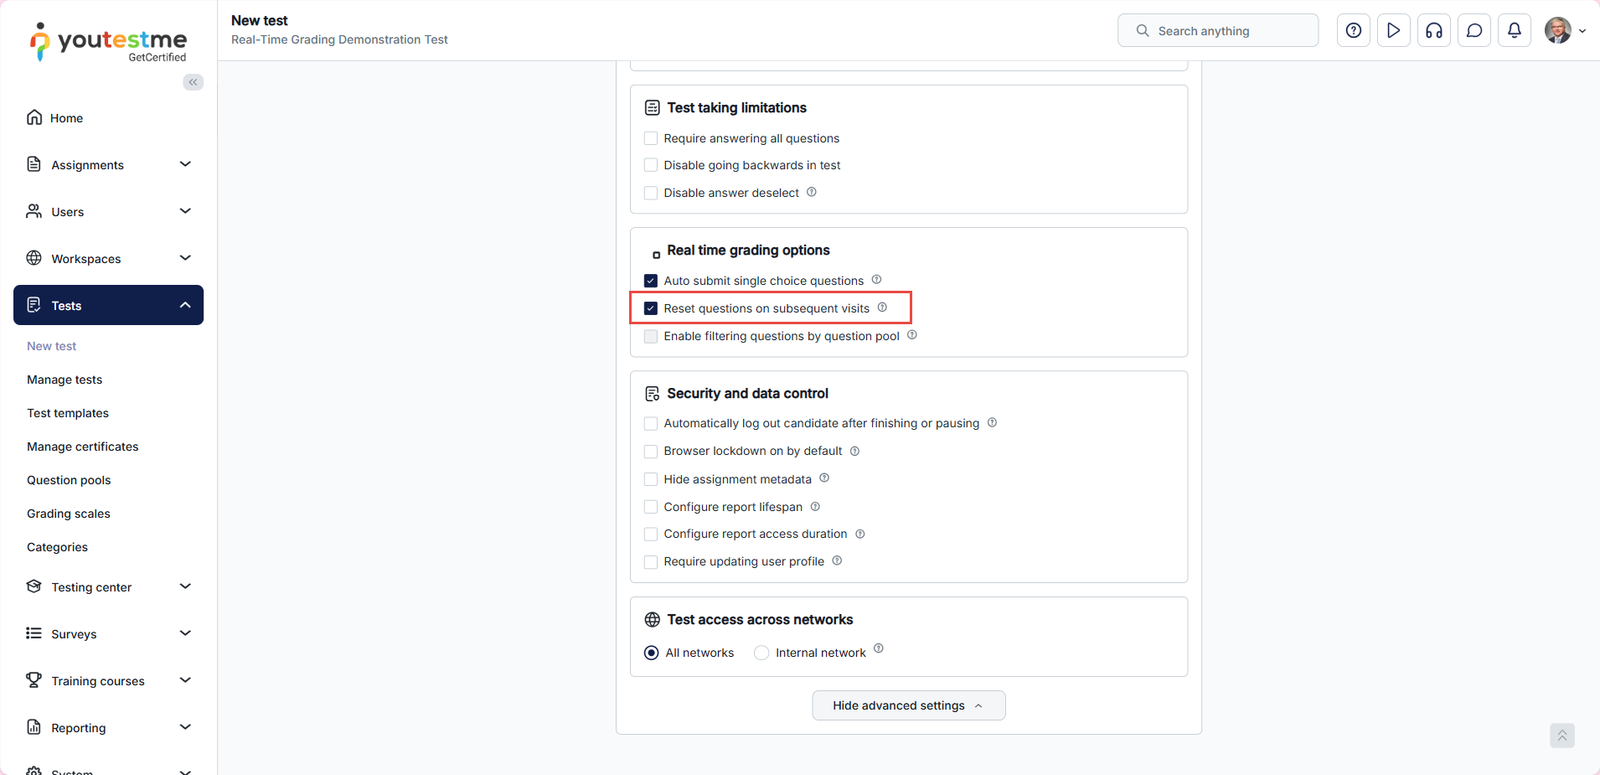
Task: Expand the Assignments sidebar menu
Action: tap(108, 164)
